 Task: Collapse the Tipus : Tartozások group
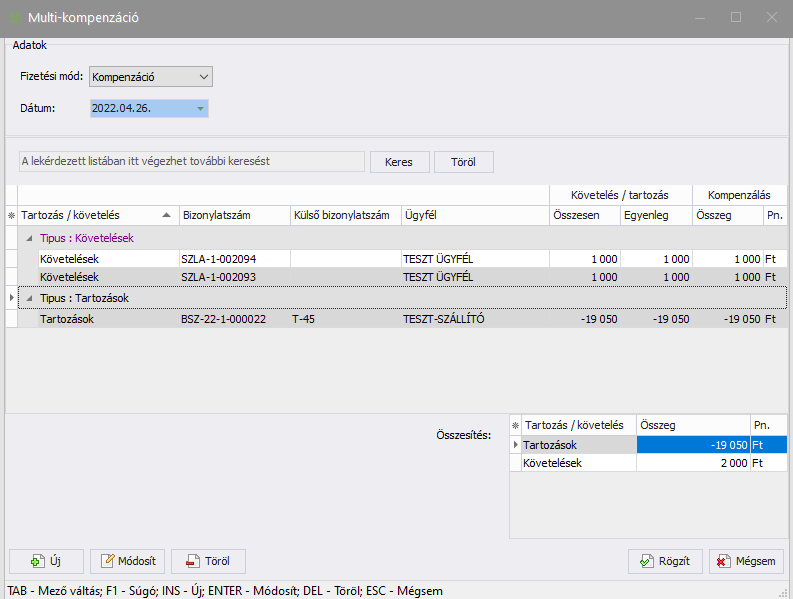(29, 298)
